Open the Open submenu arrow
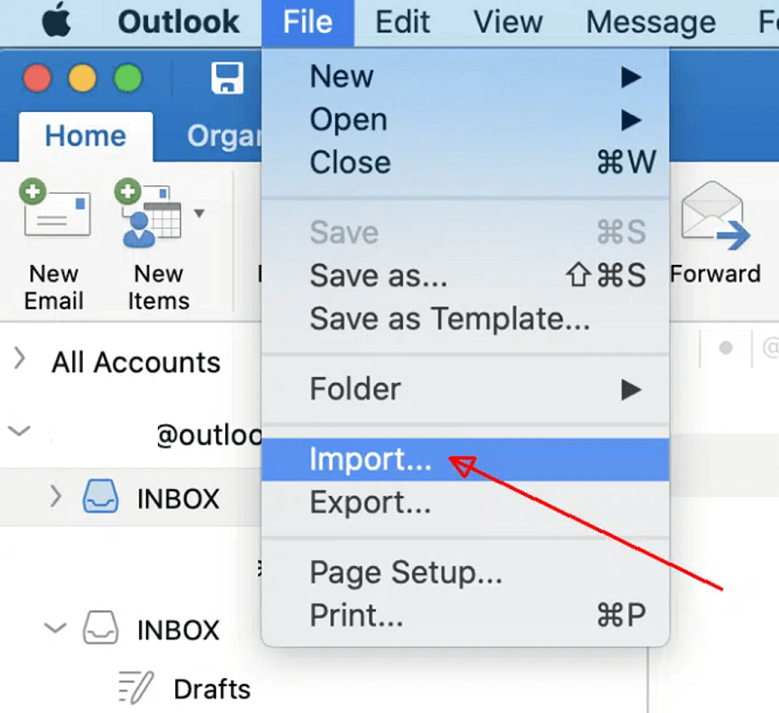Viewport: 779px width, 713px height. (x=631, y=120)
